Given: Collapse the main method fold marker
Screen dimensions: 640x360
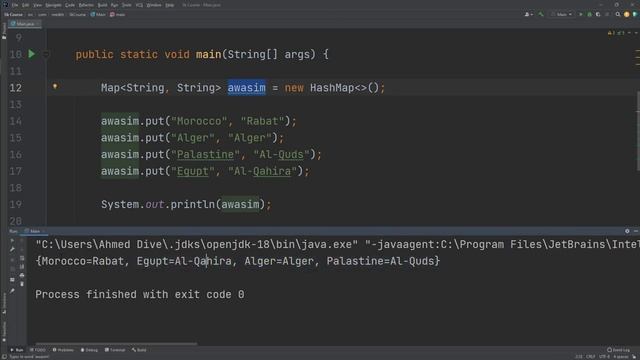Looking at the screenshot, I should pyautogui.click(x=46, y=54).
